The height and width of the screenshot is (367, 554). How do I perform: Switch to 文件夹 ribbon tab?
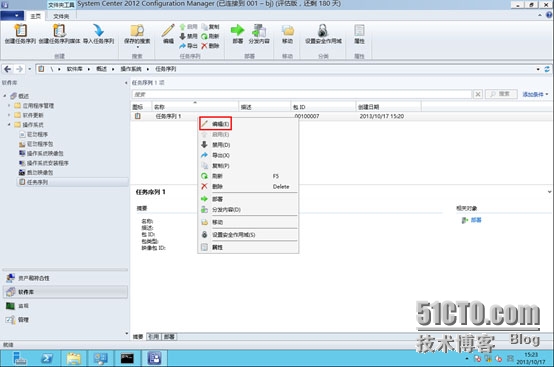pyautogui.click(x=61, y=16)
